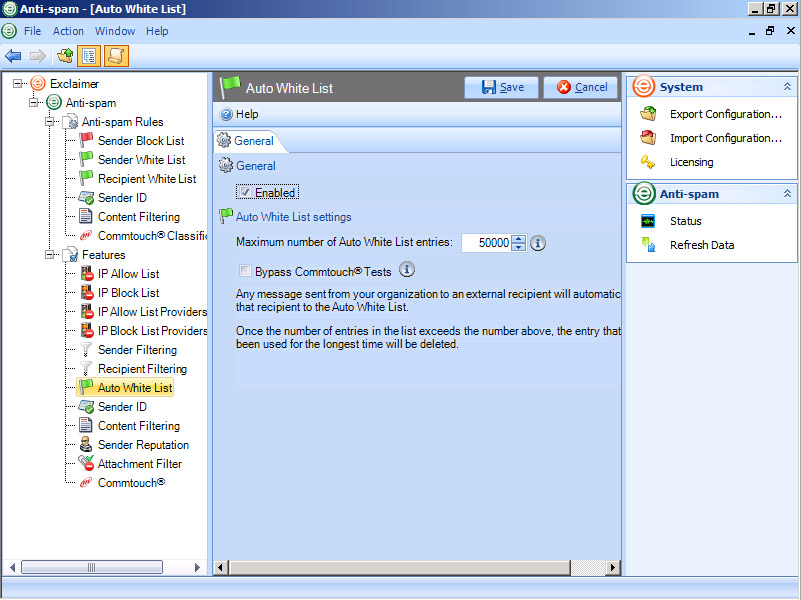Image resolution: width=801 pixels, height=600 pixels.
Task: Click the Sender Reputation icon
Action: pos(86,445)
